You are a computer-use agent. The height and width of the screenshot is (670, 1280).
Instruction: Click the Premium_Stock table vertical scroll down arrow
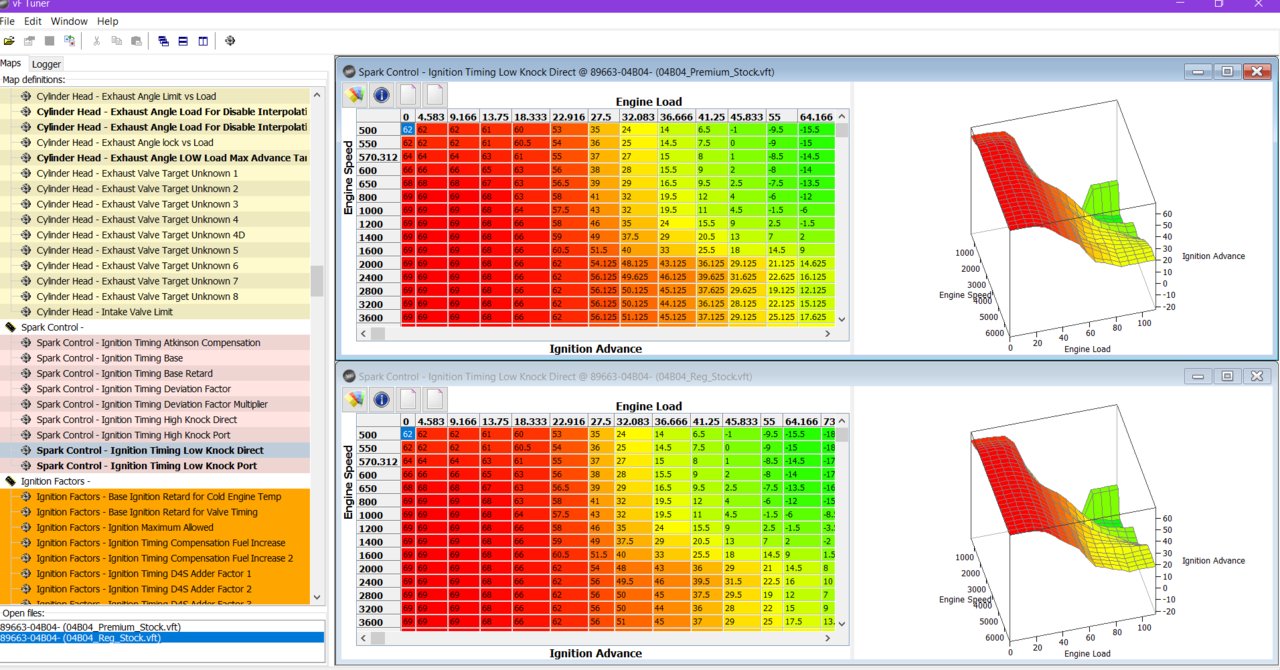click(x=842, y=319)
